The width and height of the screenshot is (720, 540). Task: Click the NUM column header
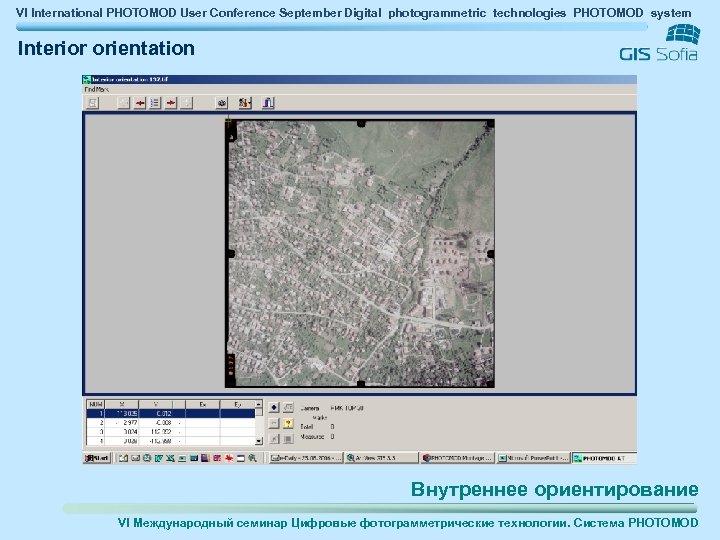coord(96,405)
